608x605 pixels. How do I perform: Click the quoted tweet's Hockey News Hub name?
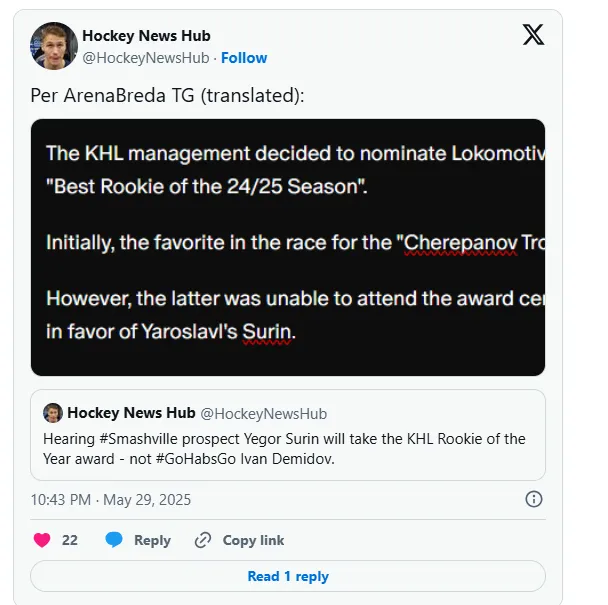[131, 413]
